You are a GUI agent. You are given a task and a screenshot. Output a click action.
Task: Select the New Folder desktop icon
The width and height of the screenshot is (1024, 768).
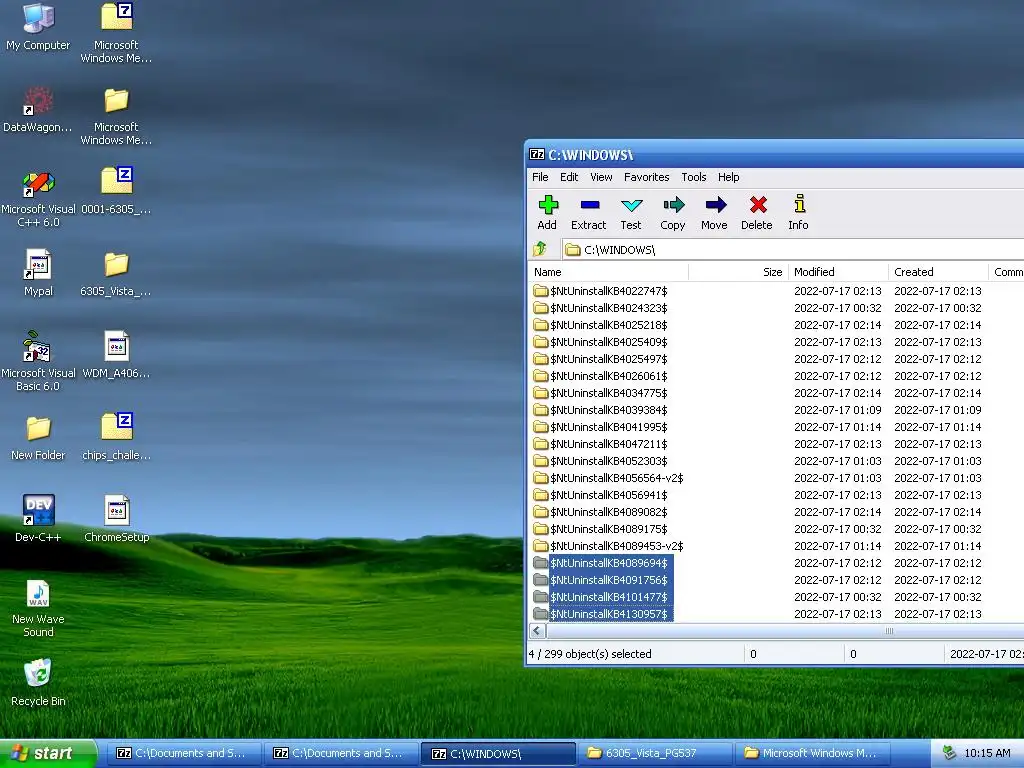pos(38,437)
